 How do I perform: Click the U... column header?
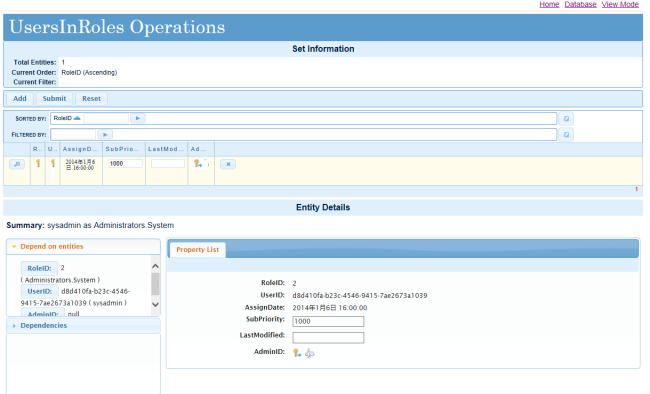point(53,149)
